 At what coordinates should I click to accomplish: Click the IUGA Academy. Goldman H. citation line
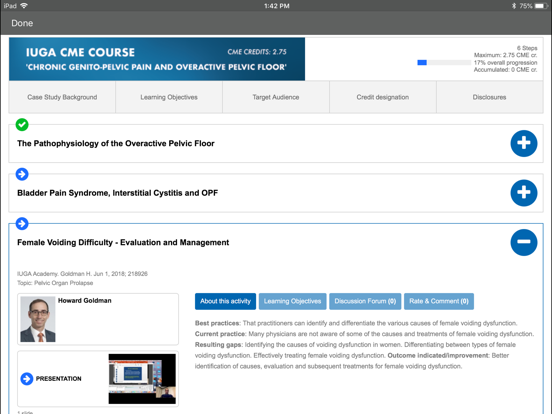pos(82,274)
